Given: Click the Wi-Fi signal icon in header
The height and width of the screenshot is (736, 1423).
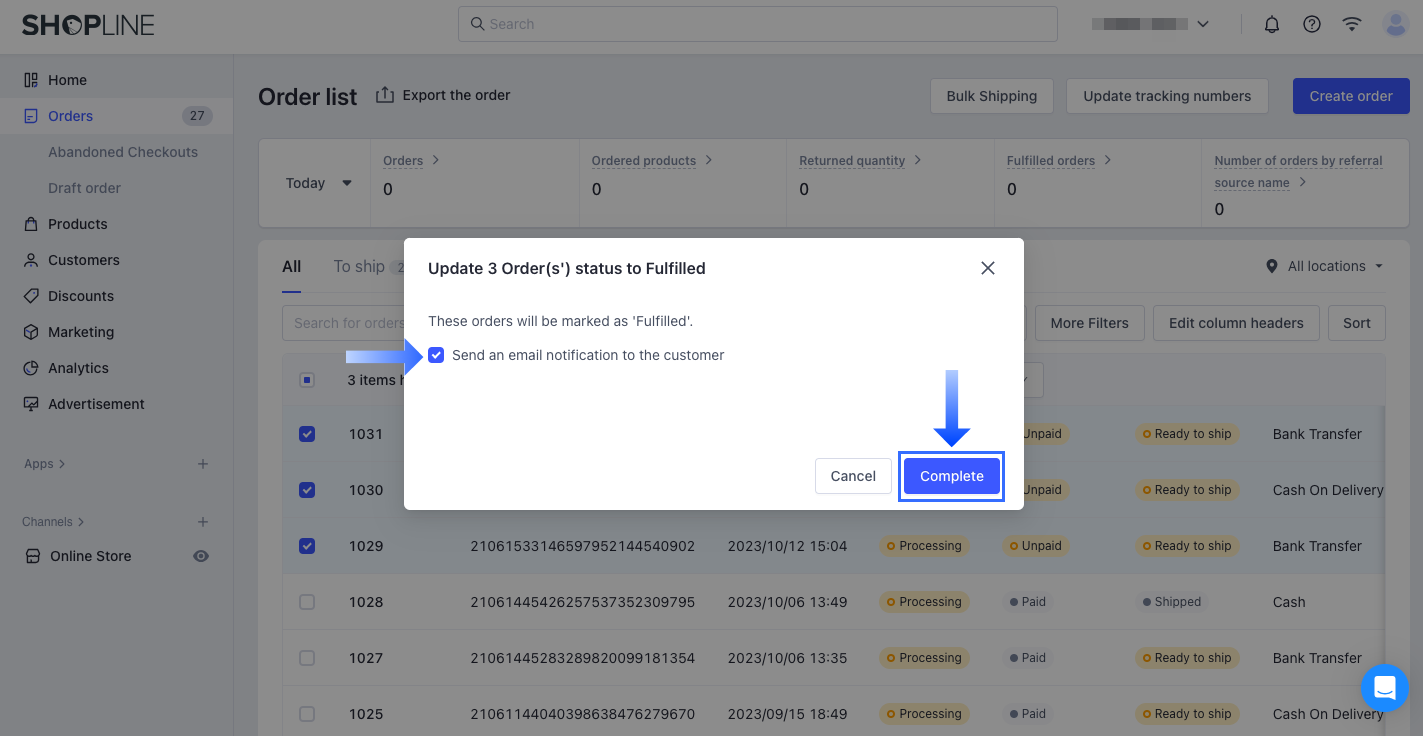Looking at the screenshot, I should click(x=1352, y=24).
